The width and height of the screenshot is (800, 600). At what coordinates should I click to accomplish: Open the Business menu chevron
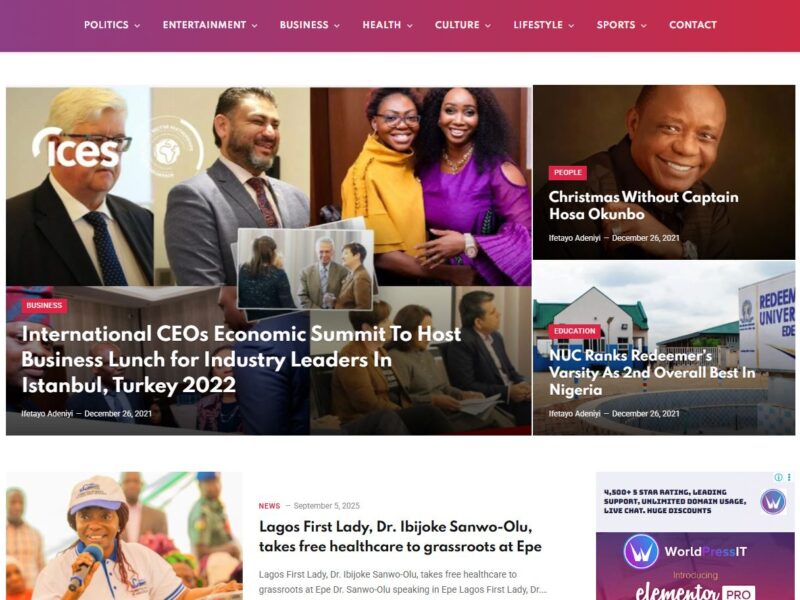[337, 26]
